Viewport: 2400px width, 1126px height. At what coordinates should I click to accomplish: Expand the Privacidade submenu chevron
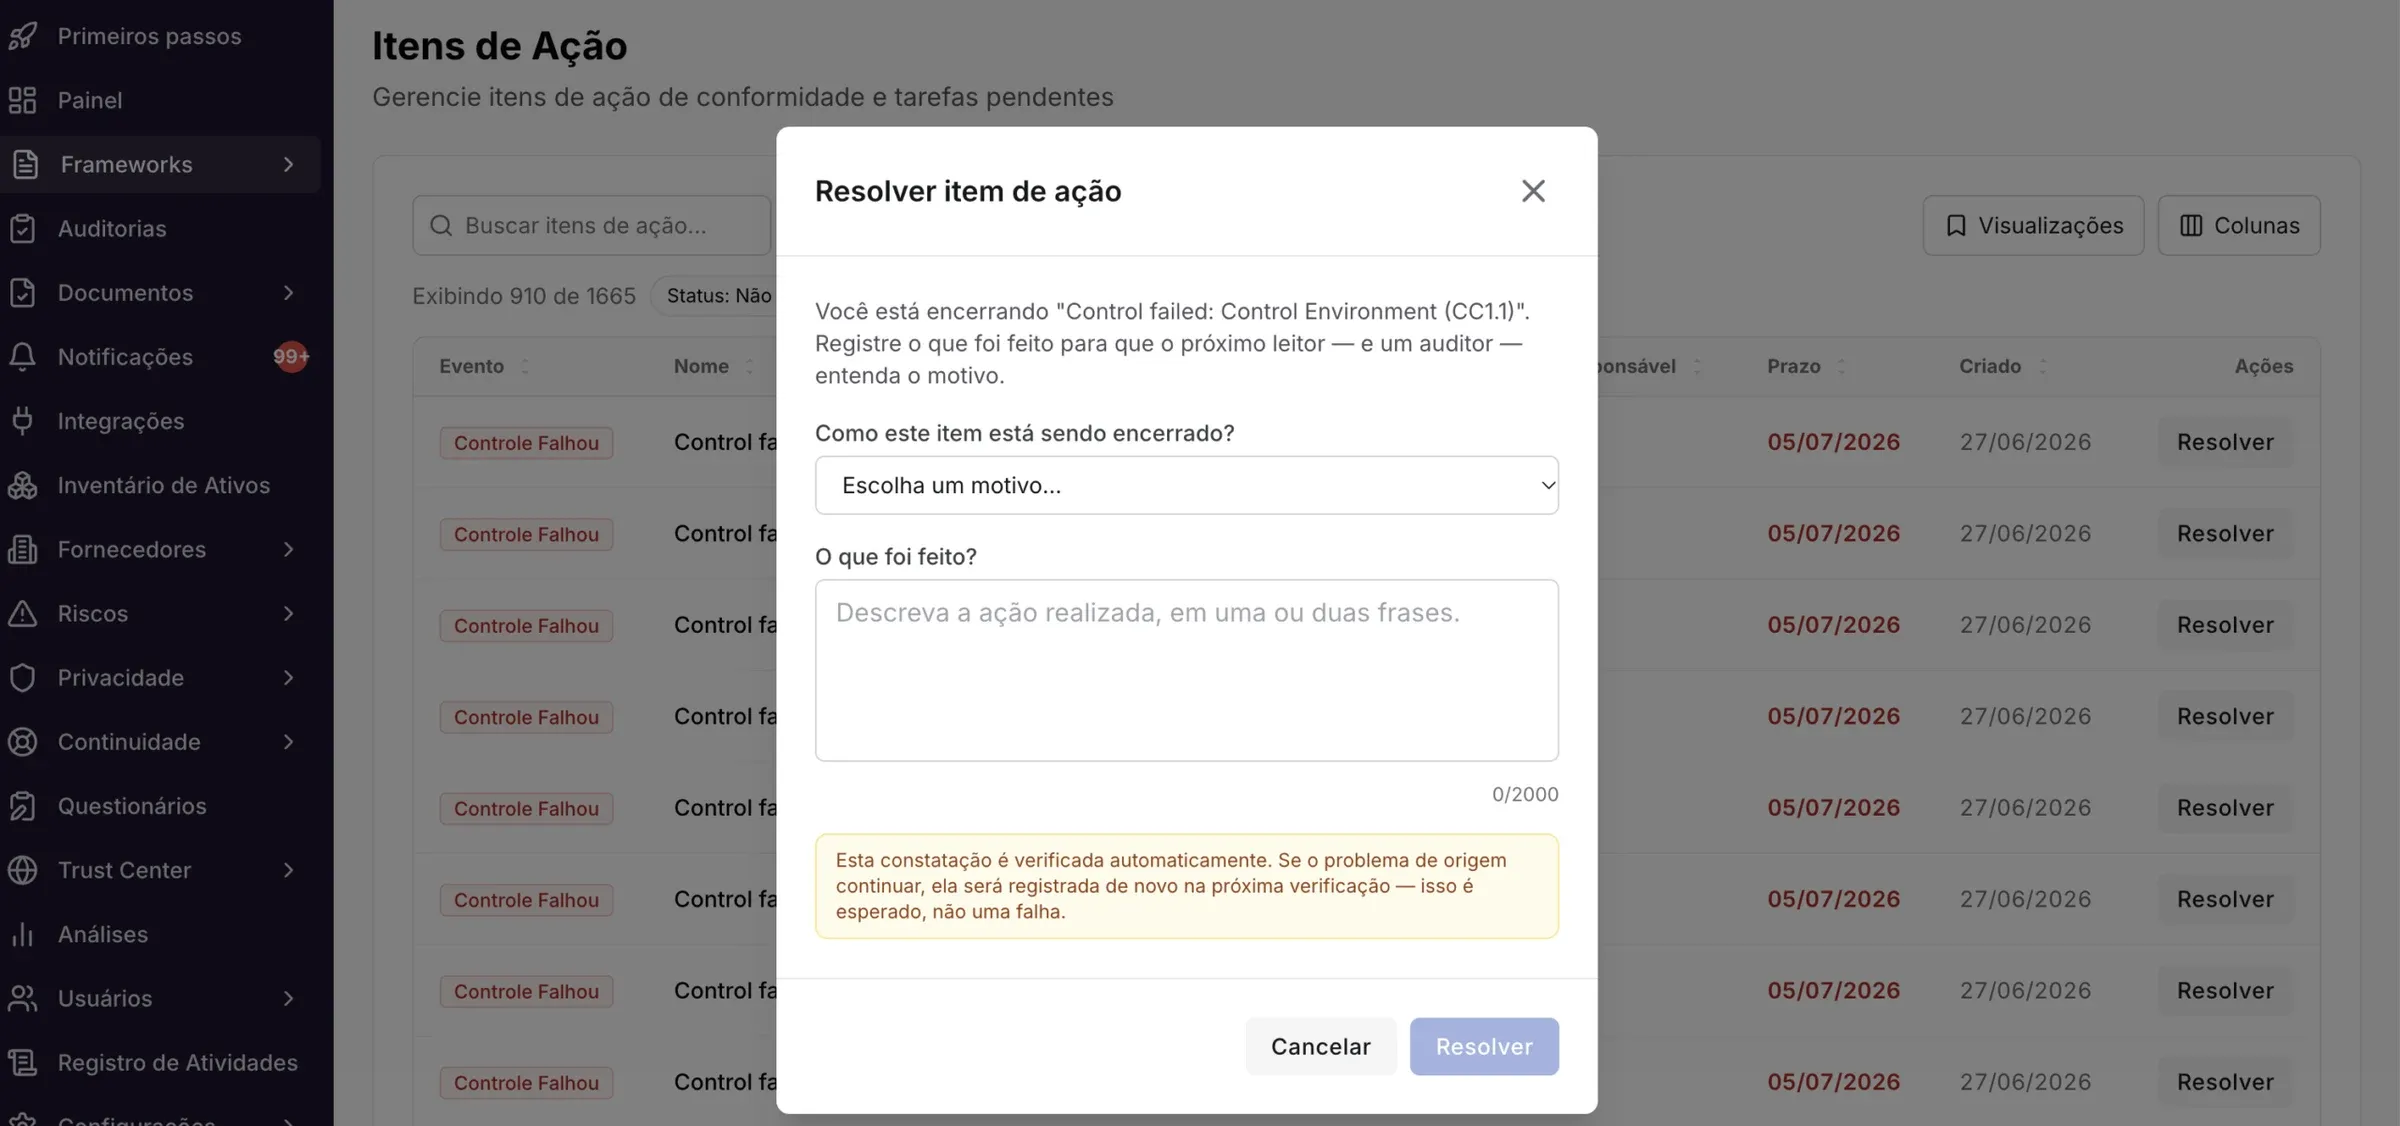pyautogui.click(x=288, y=677)
